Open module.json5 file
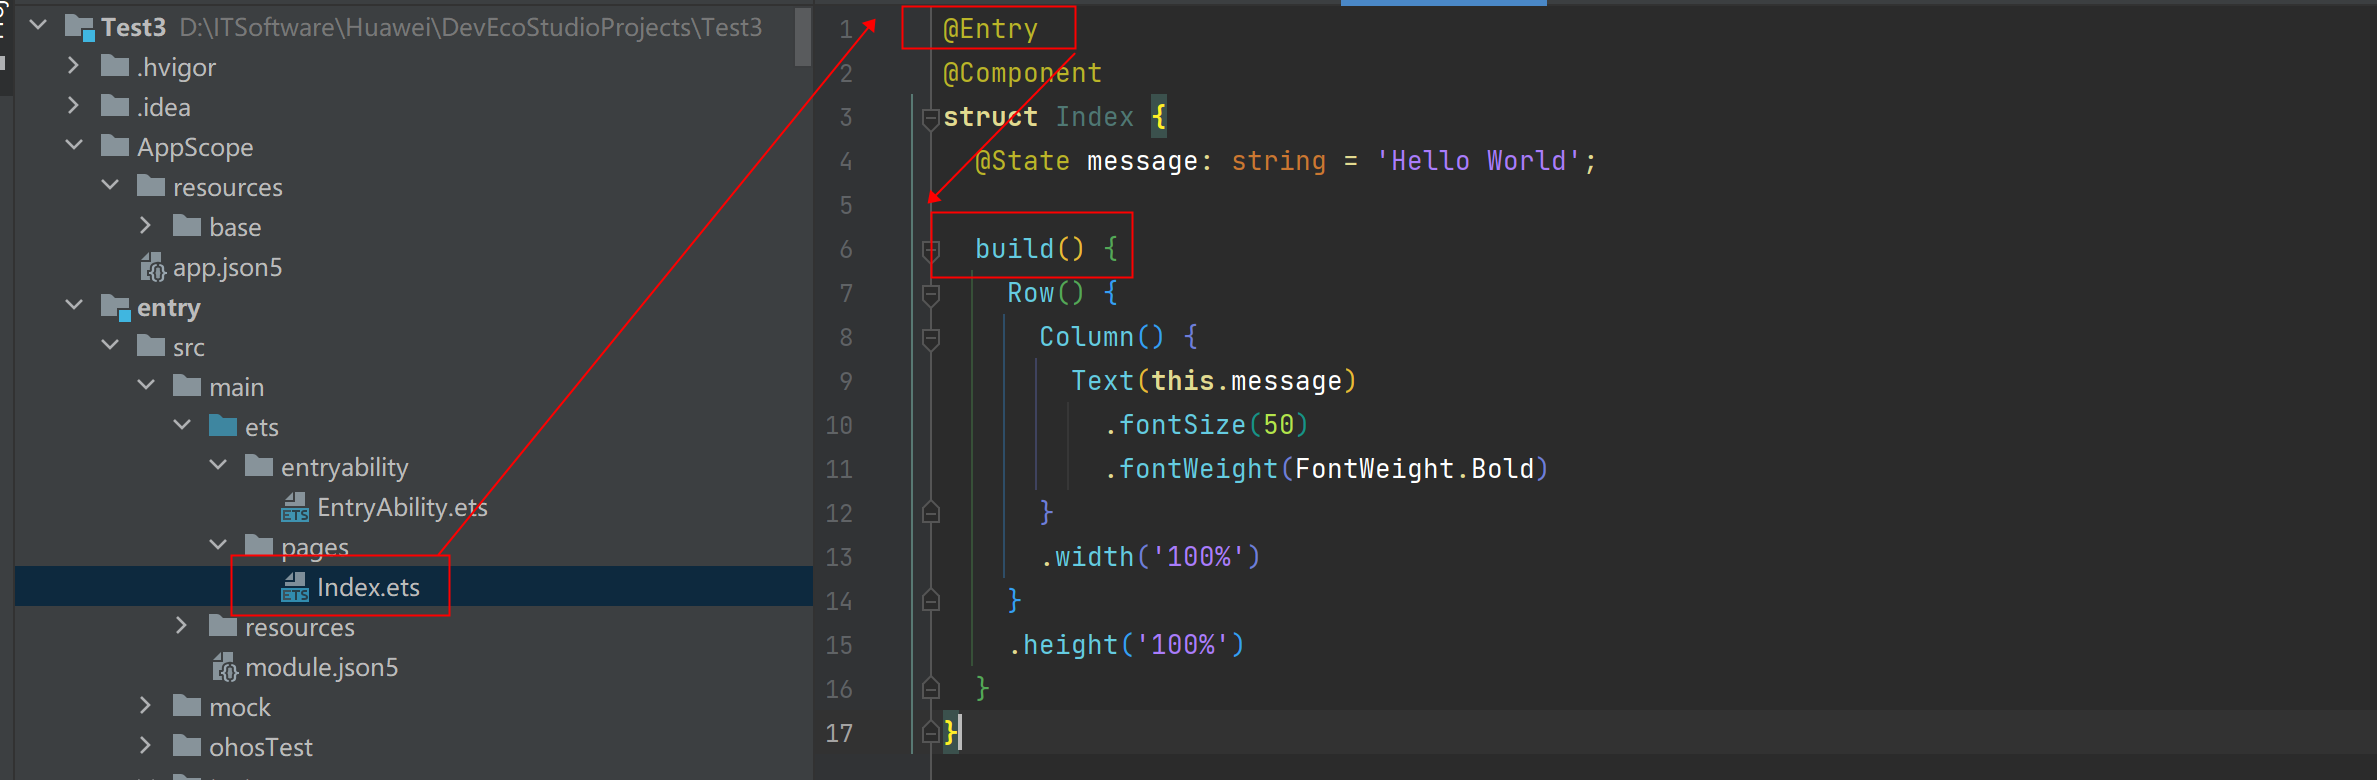This screenshot has width=2377, height=780. coord(321,667)
